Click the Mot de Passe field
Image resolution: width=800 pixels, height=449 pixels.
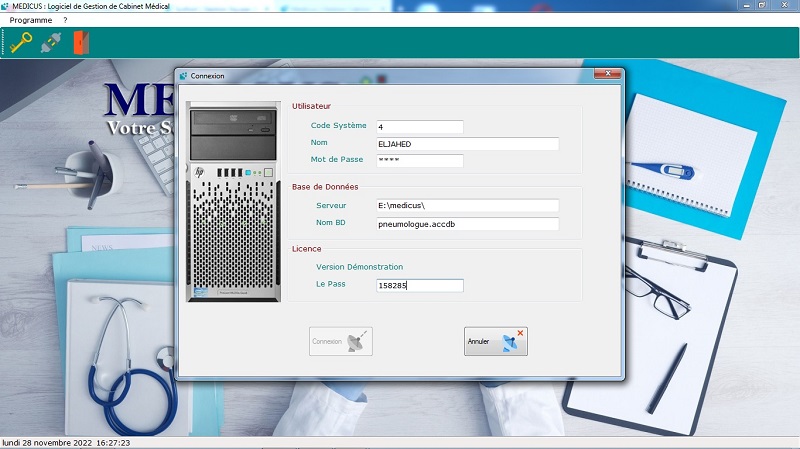point(420,160)
